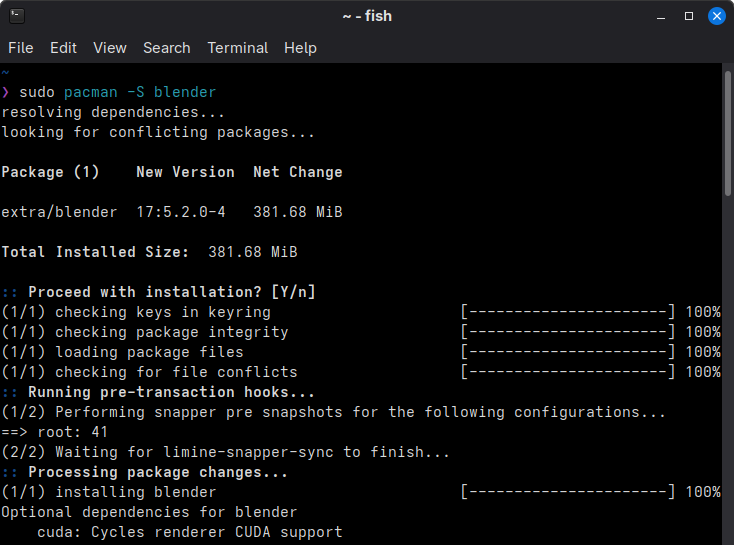734x545 pixels.
Task: Open the Edit menu
Action: pyautogui.click(x=63, y=48)
